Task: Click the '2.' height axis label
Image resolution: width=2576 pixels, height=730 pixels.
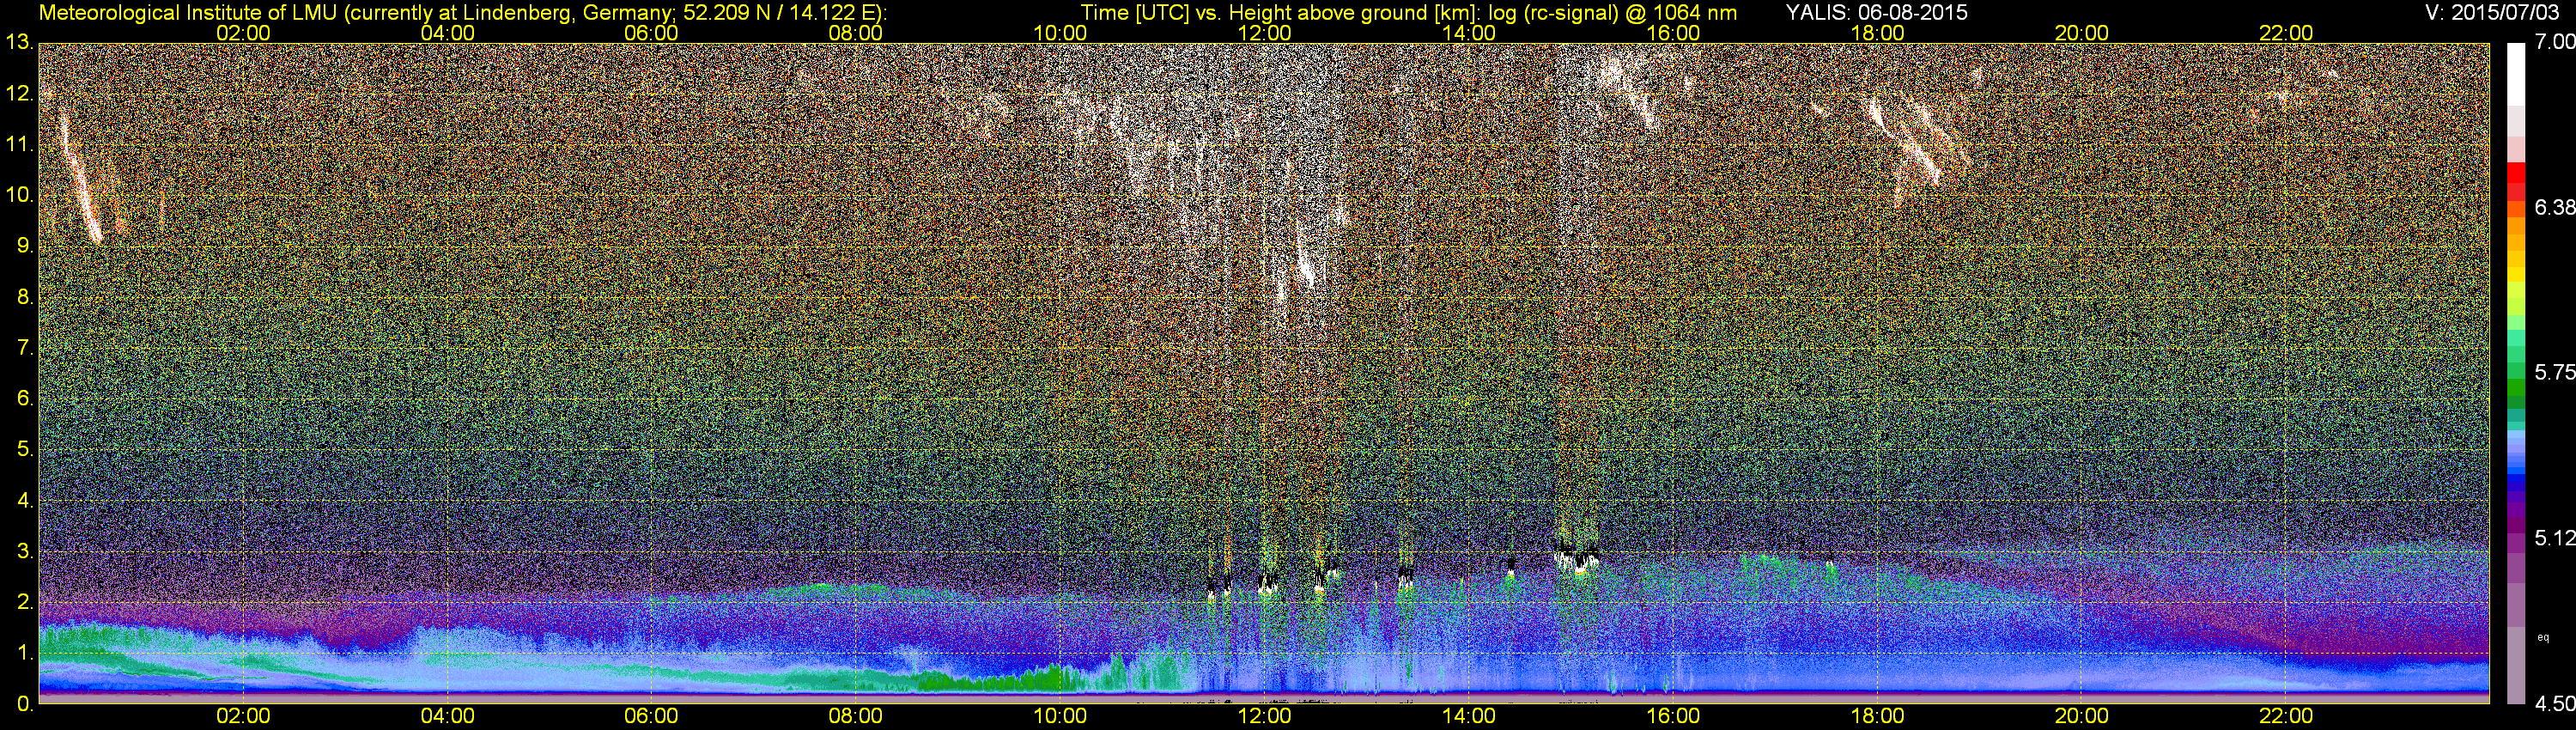Action: (25, 602)
